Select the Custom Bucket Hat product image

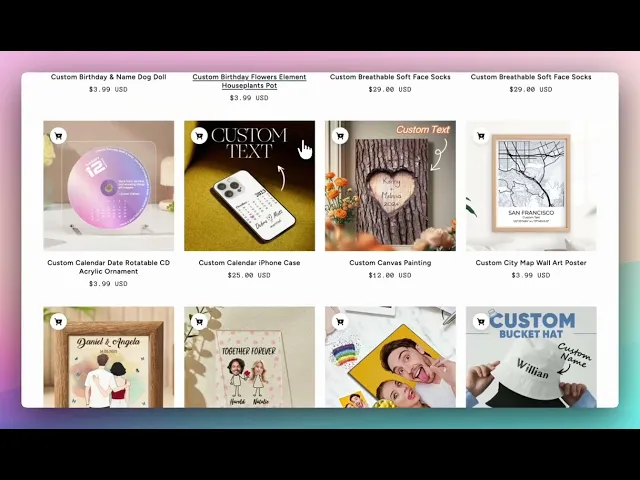pyautogui.click(x=531, y=357)
